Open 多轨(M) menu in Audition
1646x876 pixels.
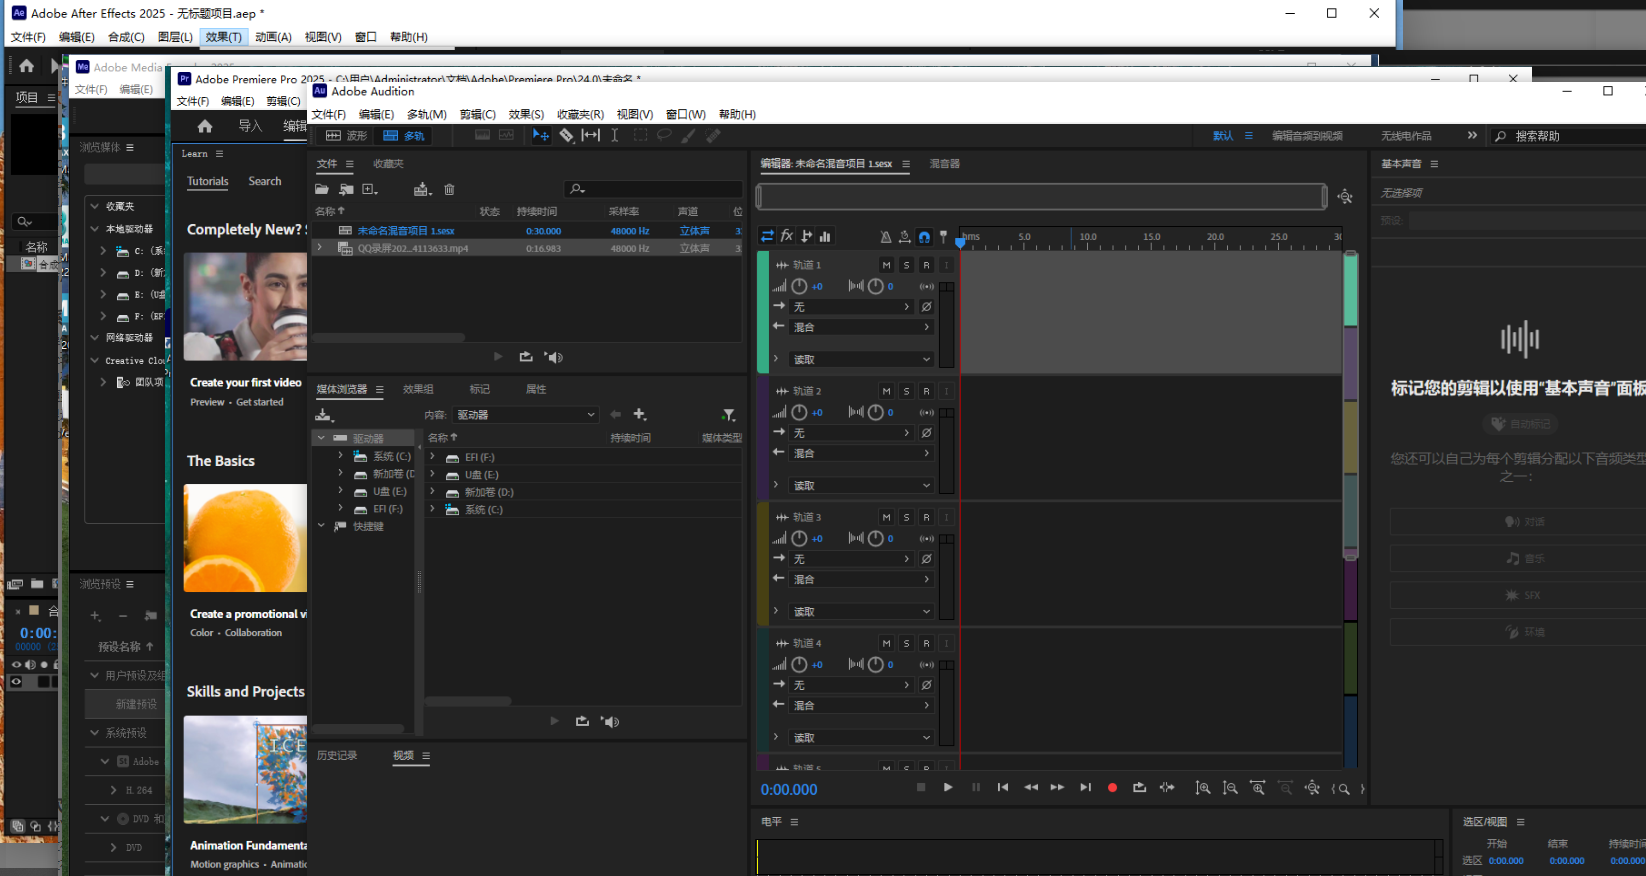pyautogui.click(x=426, y=114)
